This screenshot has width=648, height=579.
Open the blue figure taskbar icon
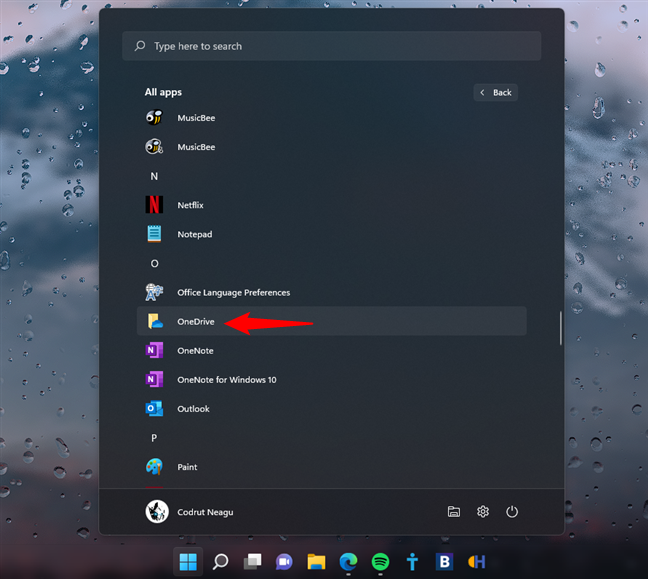tap(412, 562)
